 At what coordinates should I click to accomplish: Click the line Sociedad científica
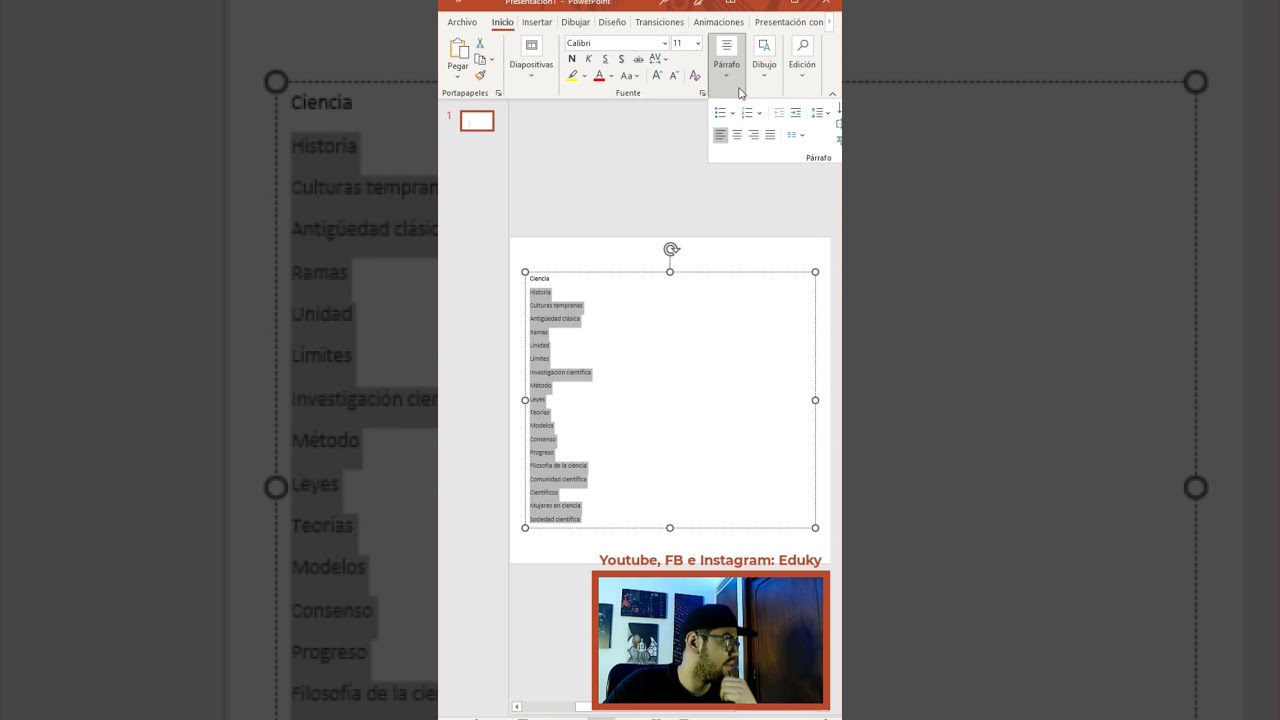tap(555, 519)
